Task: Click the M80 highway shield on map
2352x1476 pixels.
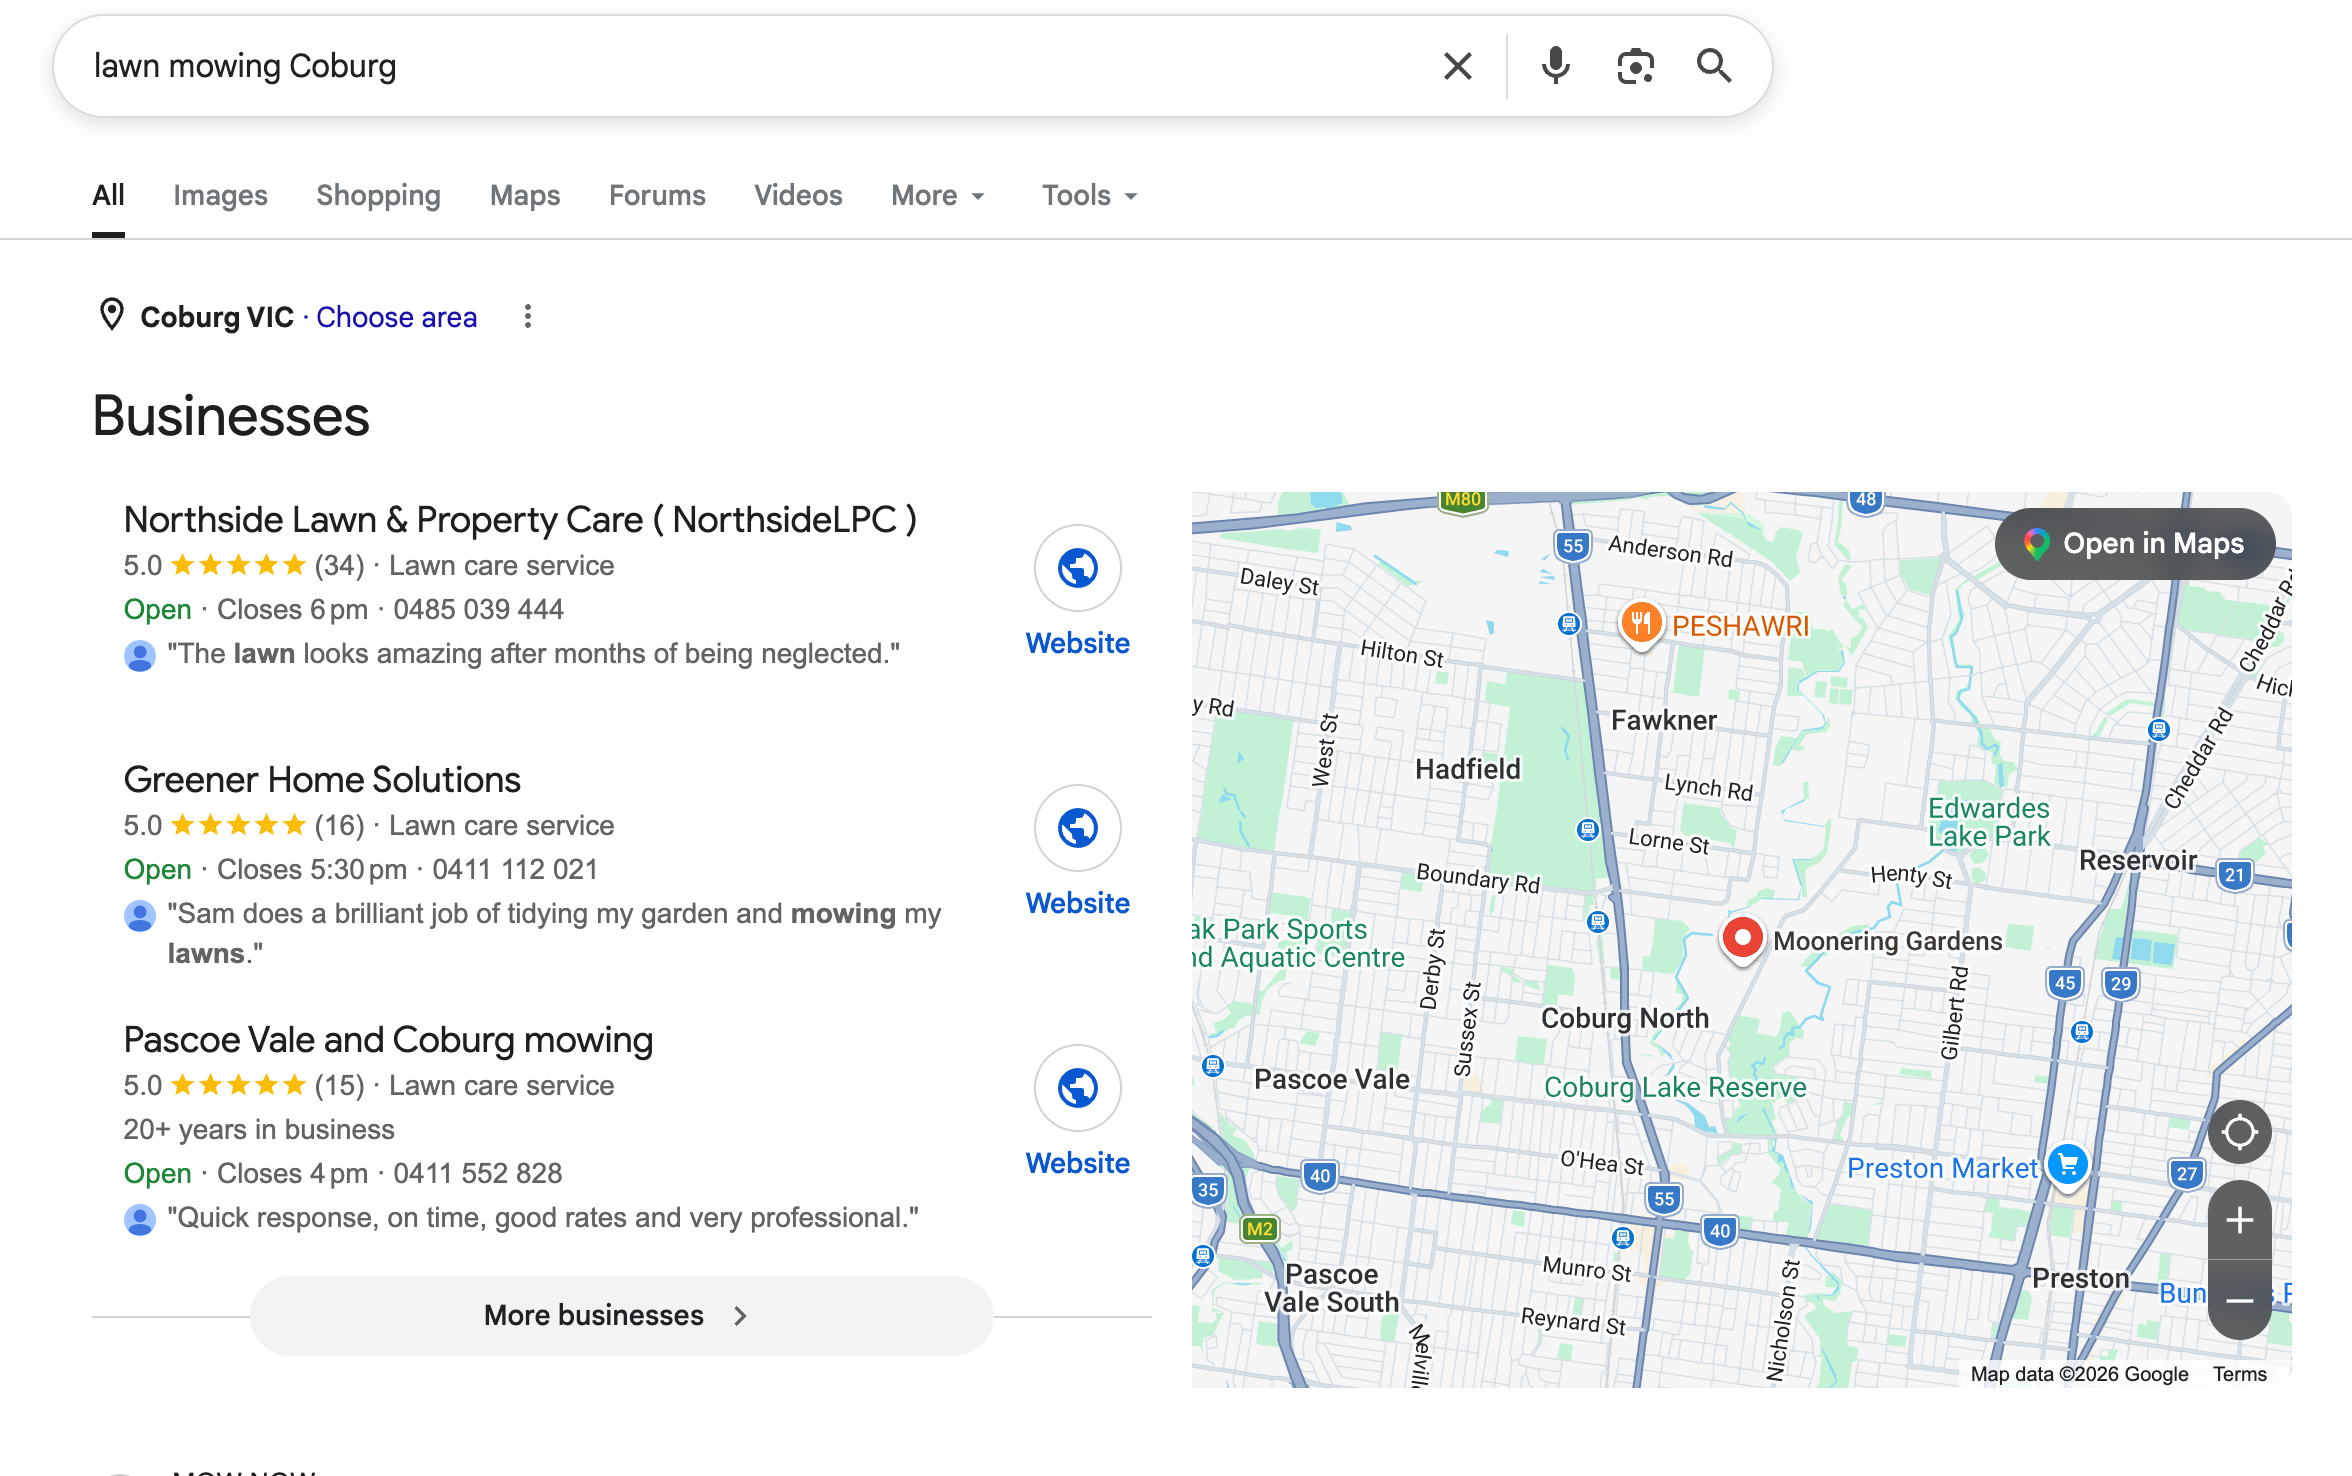Action: point(1463,500)
